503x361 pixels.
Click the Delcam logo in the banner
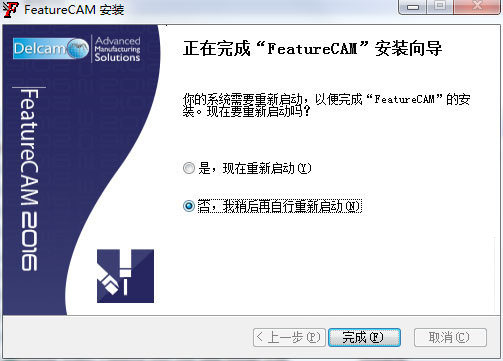(51, 49)
